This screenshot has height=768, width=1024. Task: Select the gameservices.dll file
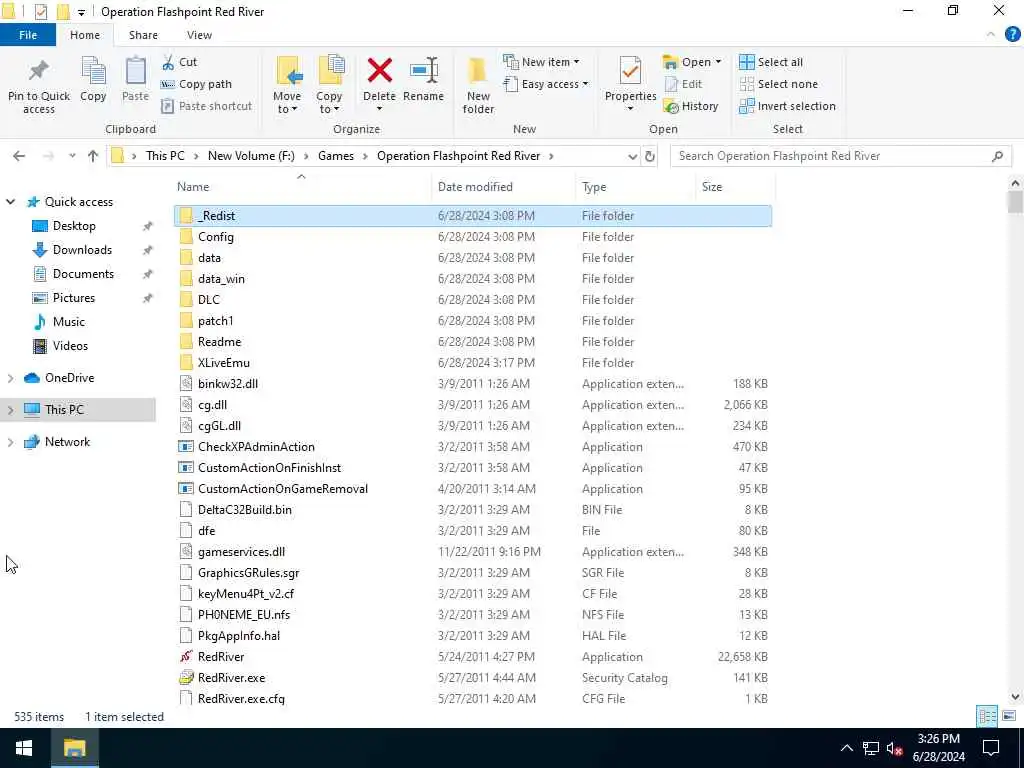click(x=473, y=552)
